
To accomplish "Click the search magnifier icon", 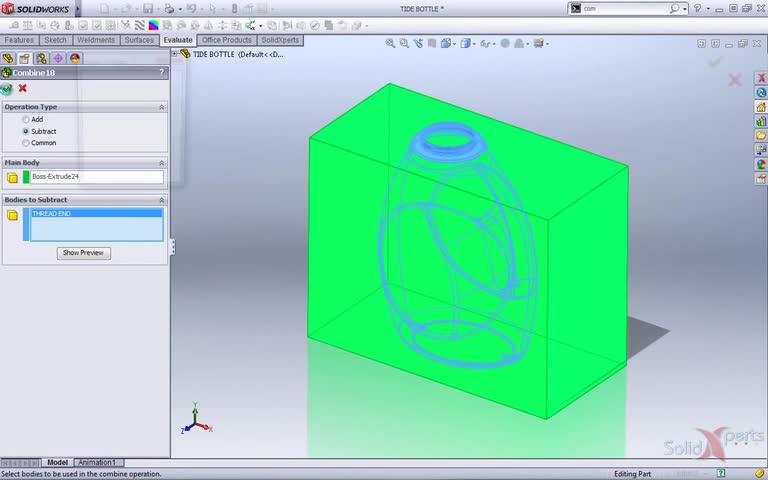I will (675, 8).
